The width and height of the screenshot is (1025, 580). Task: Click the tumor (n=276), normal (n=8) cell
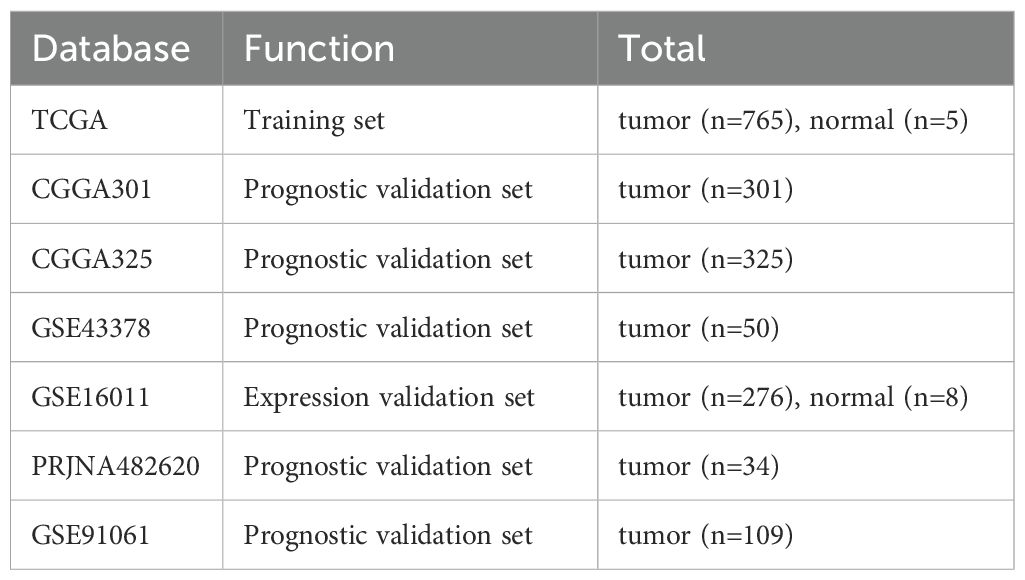coord(793,397)
